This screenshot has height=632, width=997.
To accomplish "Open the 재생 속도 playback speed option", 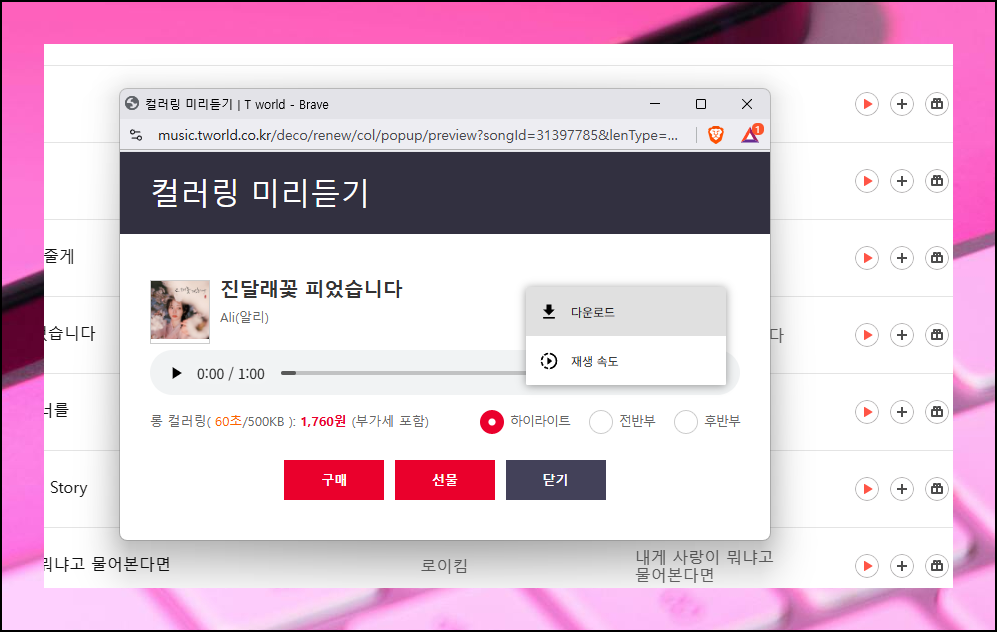I will (626, 361).
